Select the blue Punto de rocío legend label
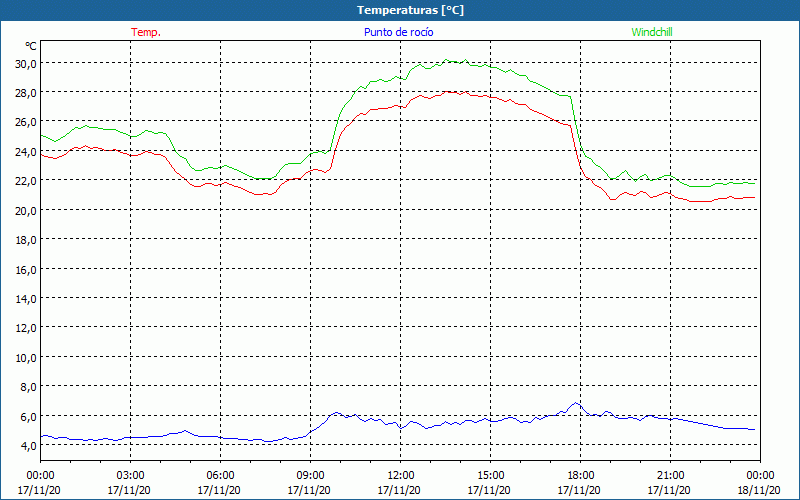 click(398, 32)
